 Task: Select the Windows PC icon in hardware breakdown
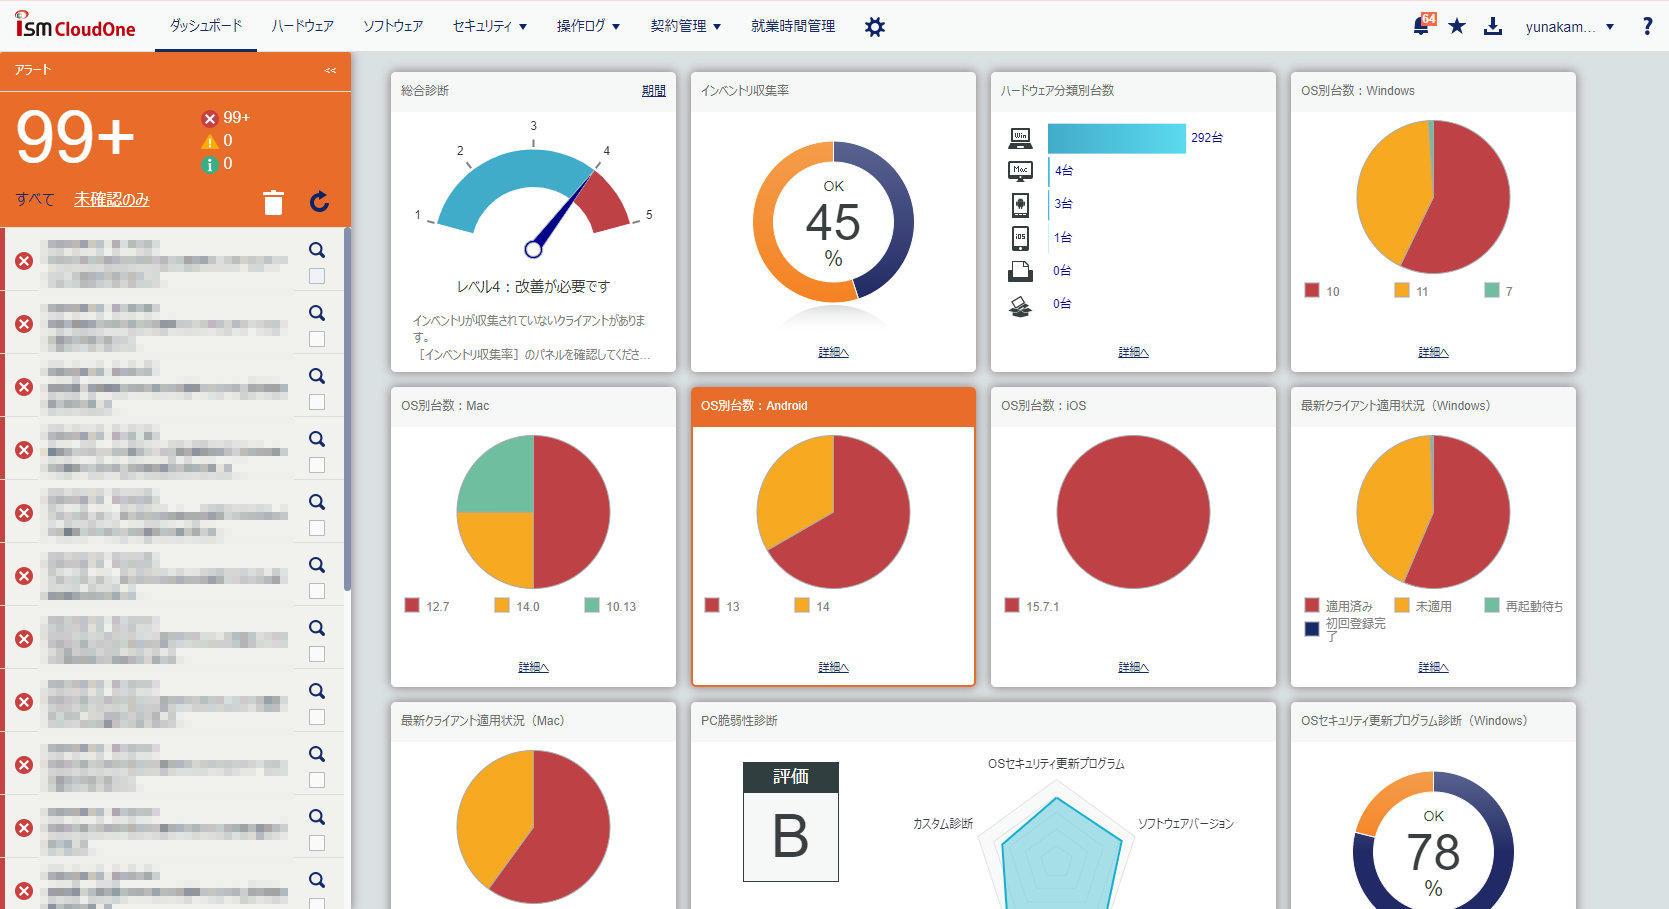coord(1020,138)
